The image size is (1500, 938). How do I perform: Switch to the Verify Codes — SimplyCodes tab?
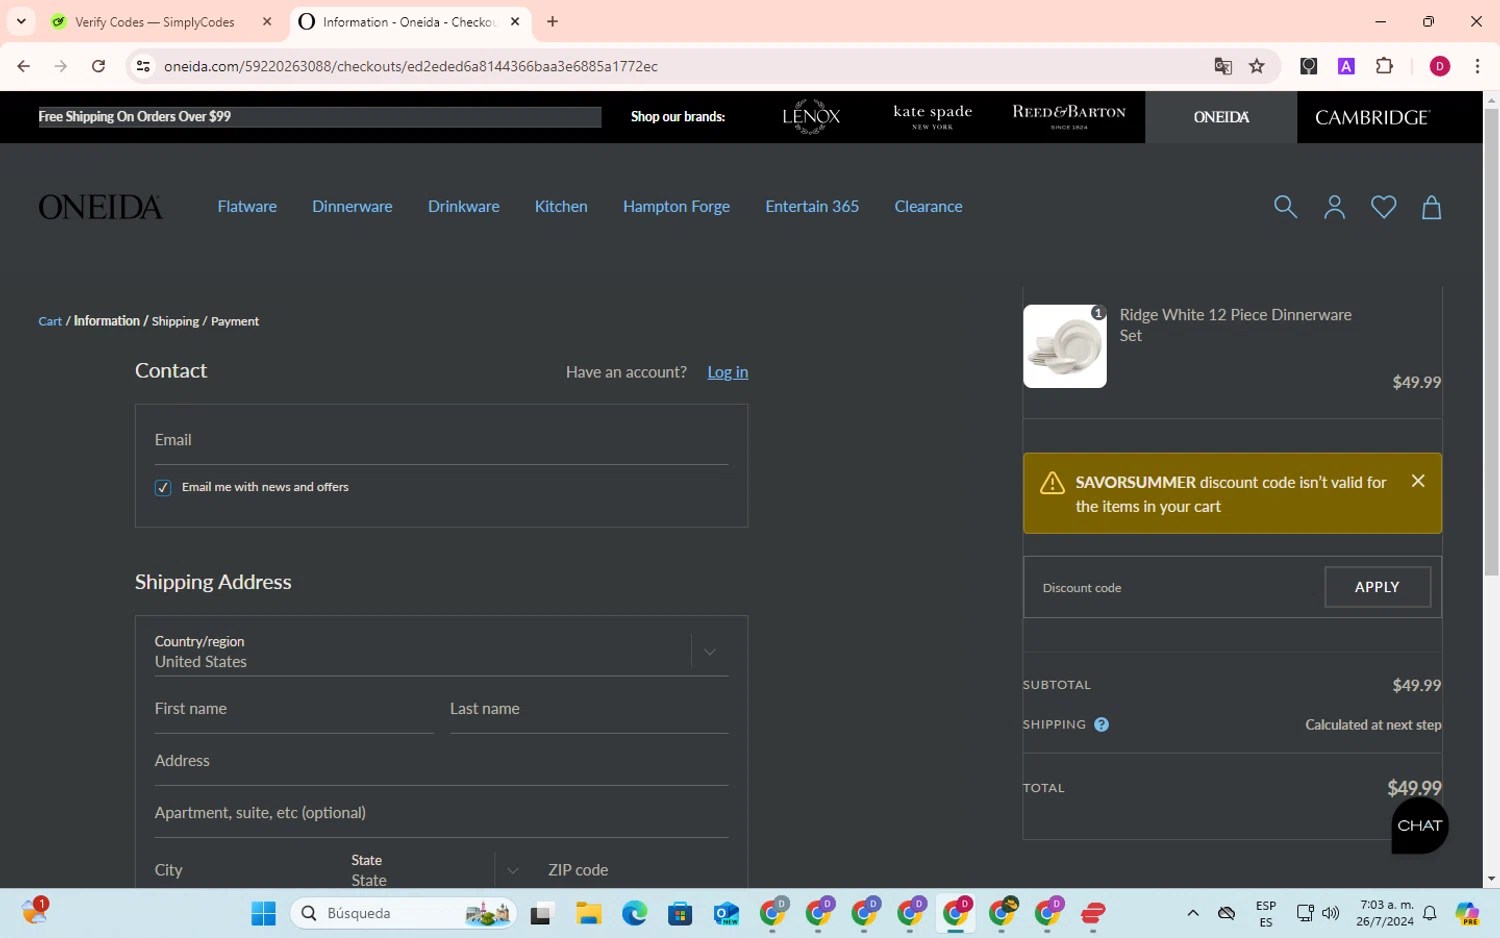(x=155, y=22)
